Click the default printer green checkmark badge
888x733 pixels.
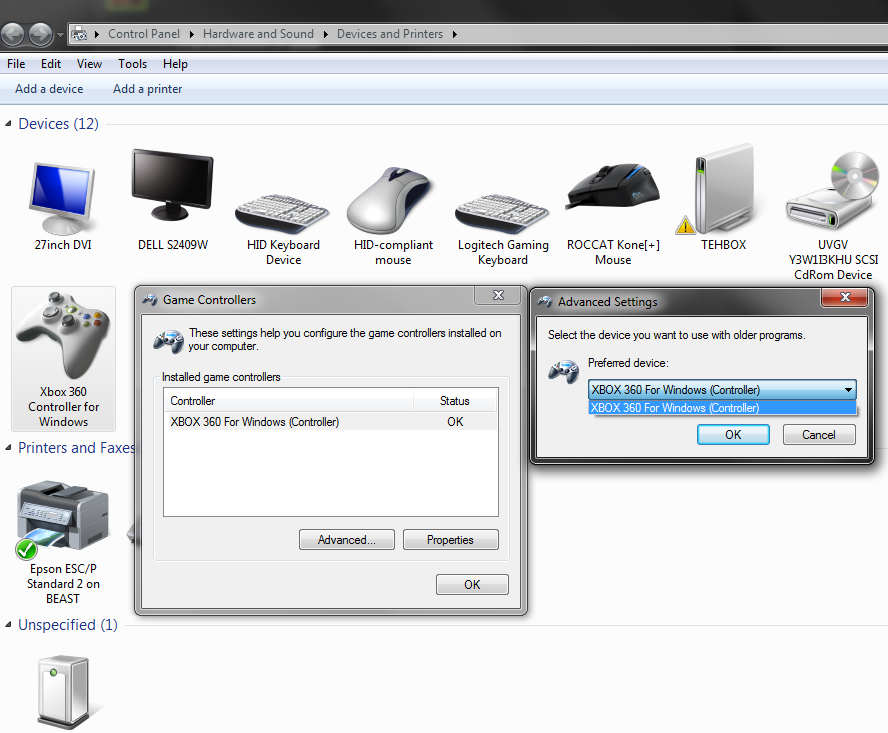[26, 549]
